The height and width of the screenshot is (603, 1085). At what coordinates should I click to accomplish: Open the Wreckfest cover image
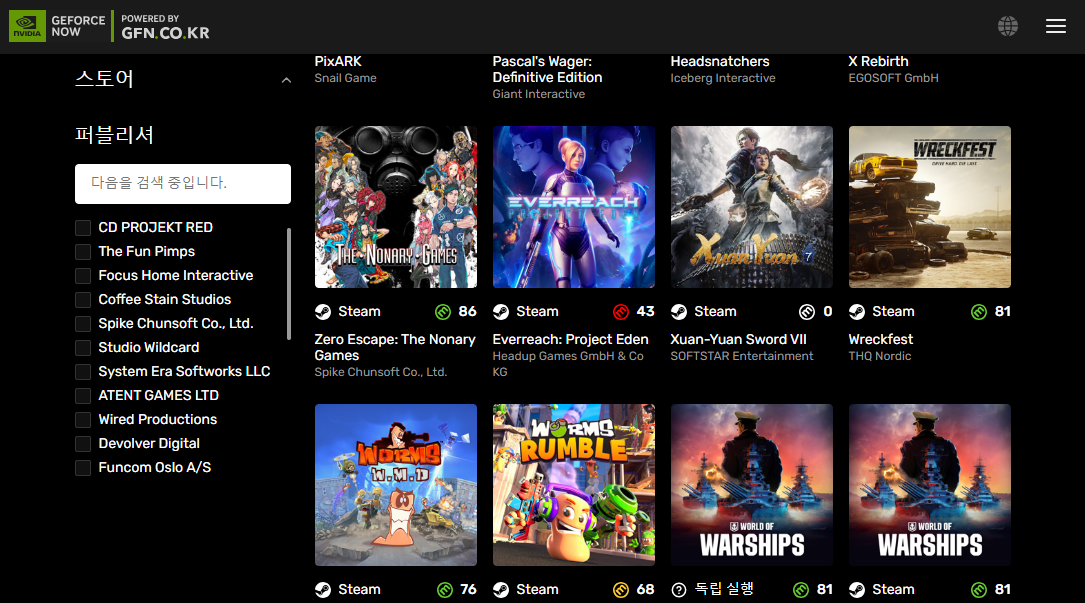coord(929,207)
